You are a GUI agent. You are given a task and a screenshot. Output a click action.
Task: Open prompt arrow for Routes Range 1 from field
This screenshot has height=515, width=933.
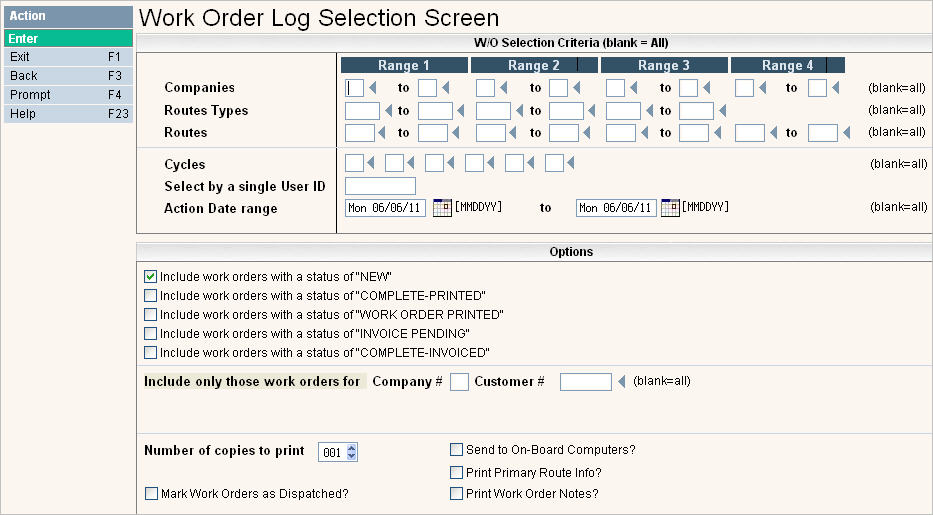click(382, 133)
